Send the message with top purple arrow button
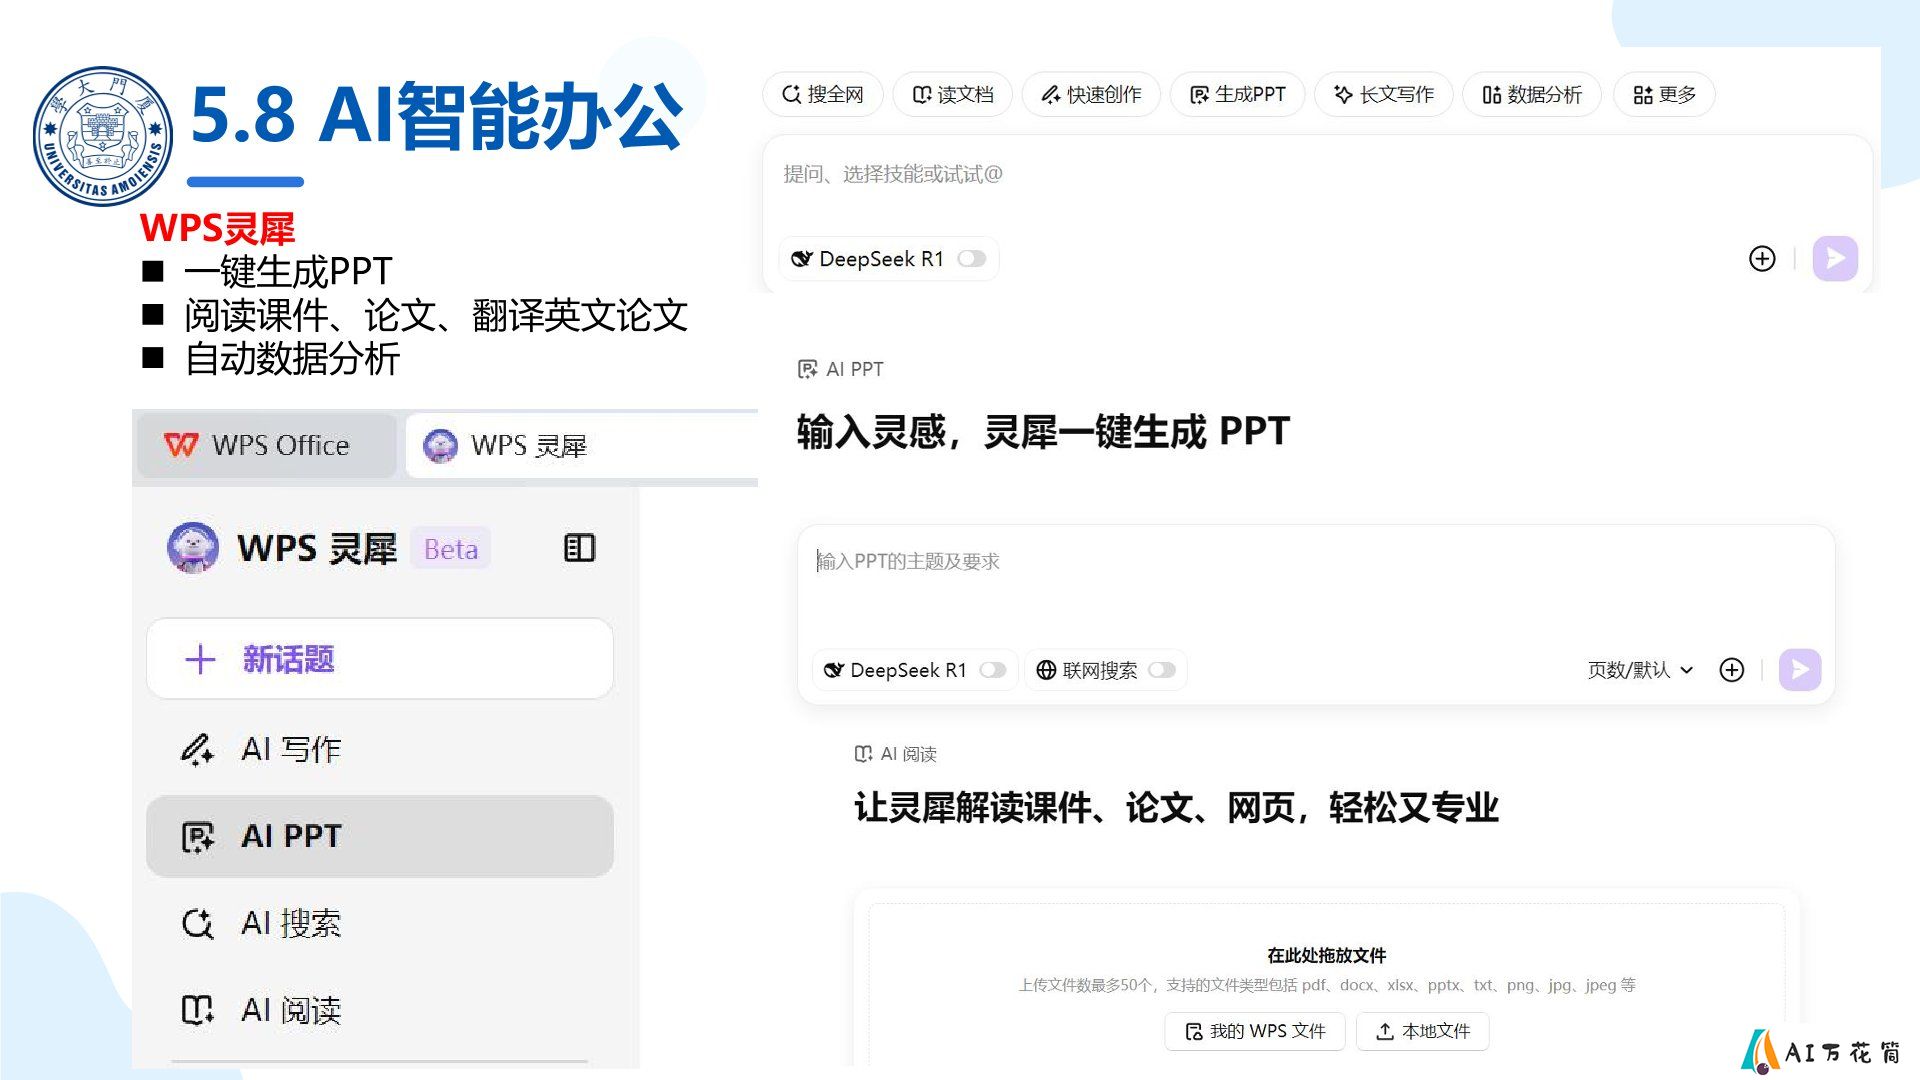Screen dimensions: 1920x1080 click(1835, 259)
